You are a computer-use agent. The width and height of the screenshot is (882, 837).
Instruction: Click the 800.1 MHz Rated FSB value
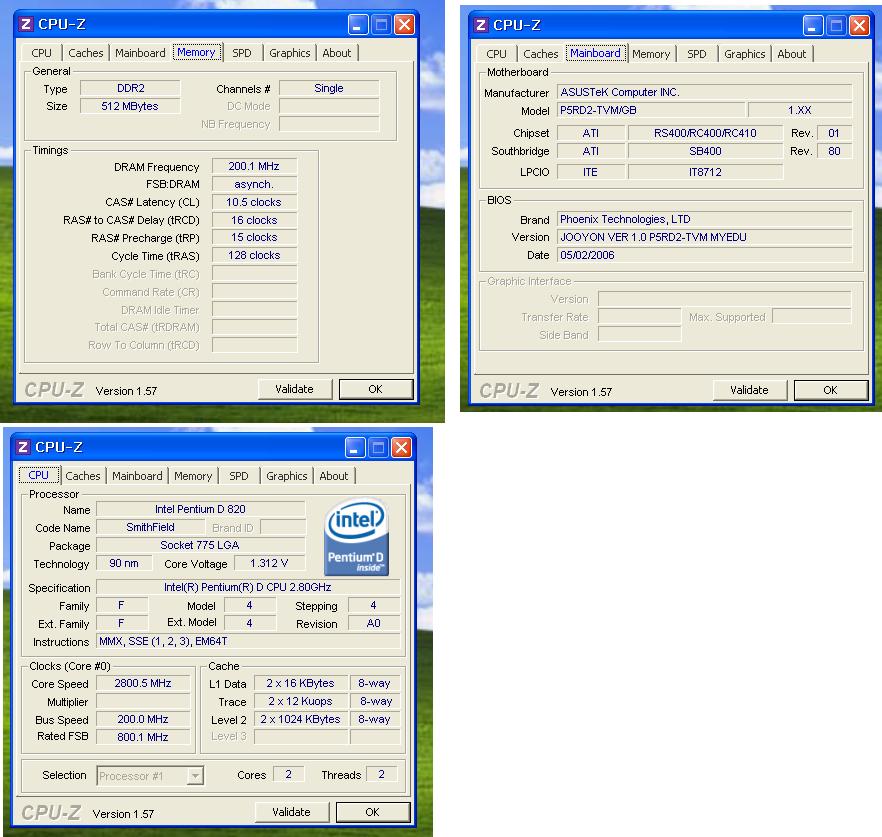tap(143, 737)
